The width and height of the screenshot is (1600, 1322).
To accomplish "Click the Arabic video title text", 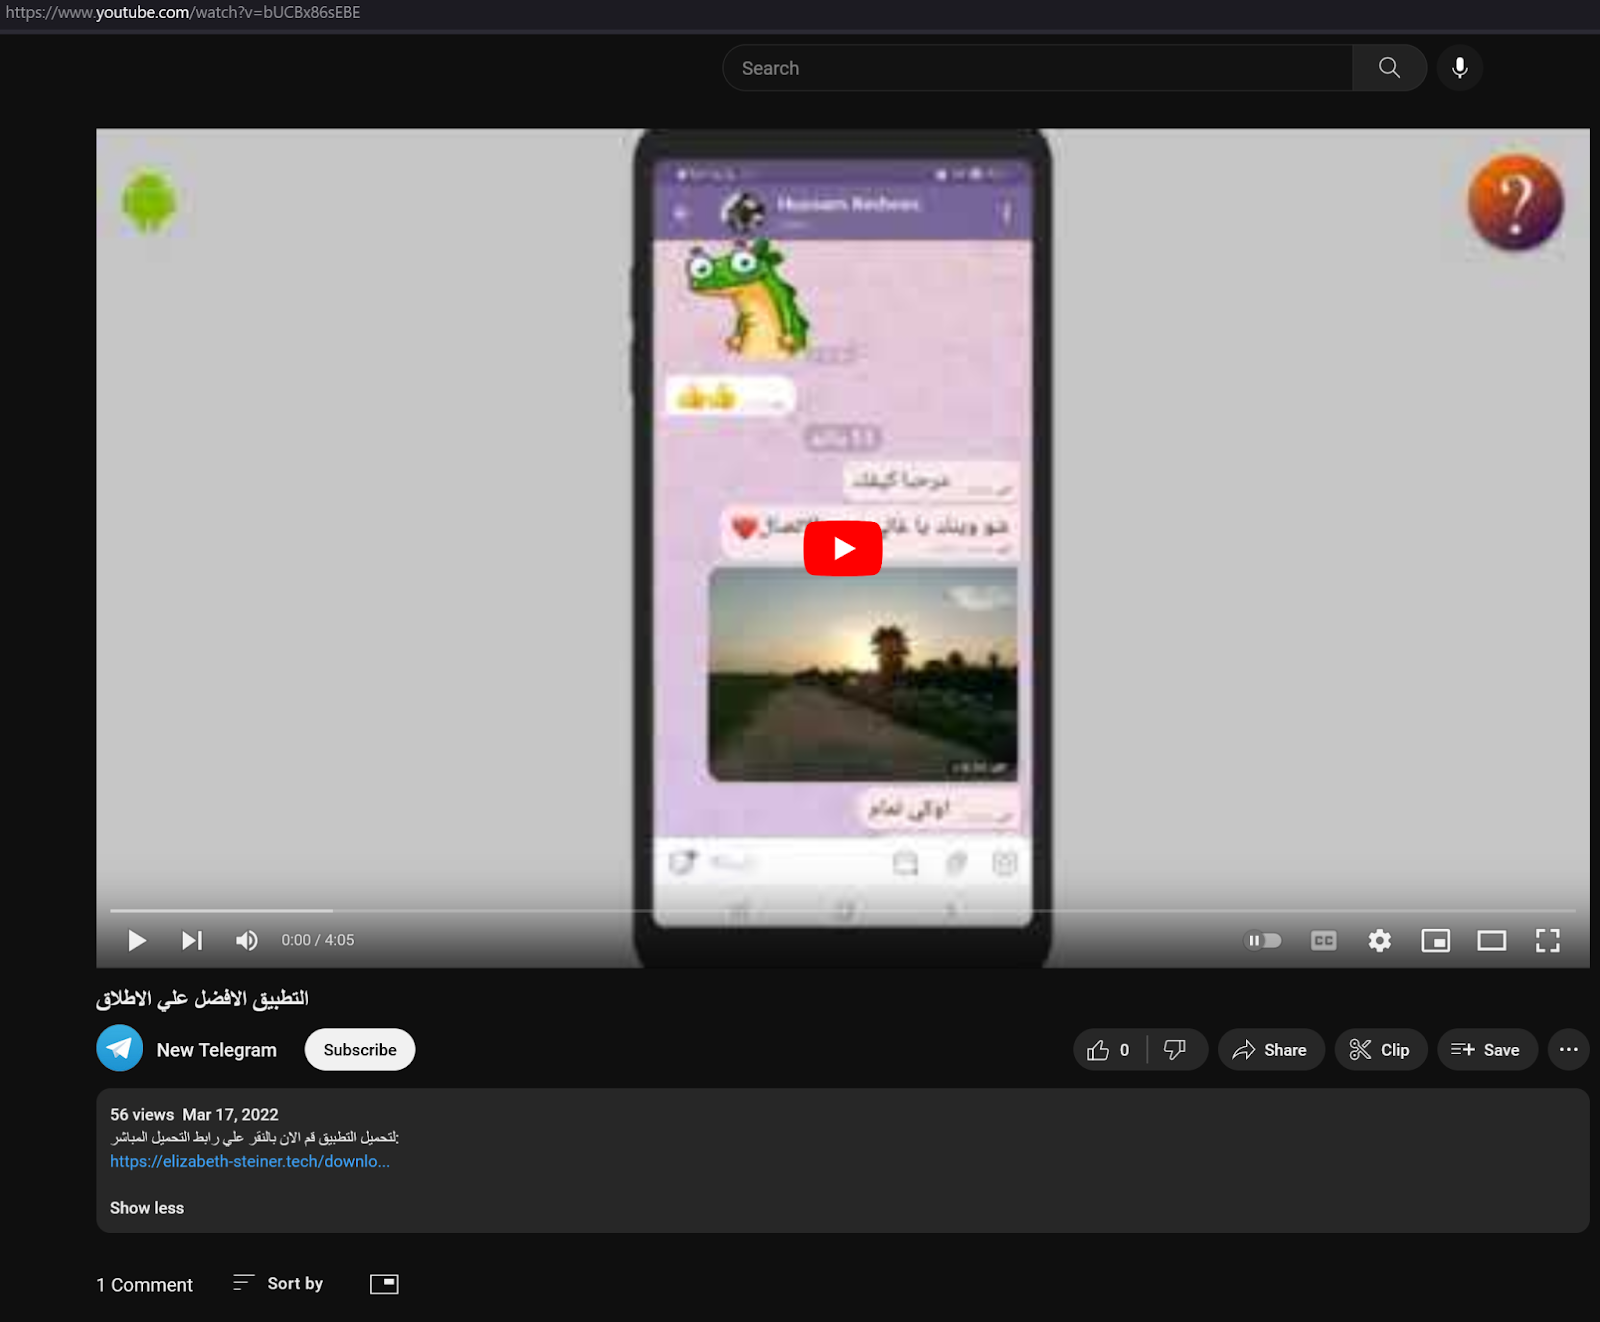I will point(202,998).
